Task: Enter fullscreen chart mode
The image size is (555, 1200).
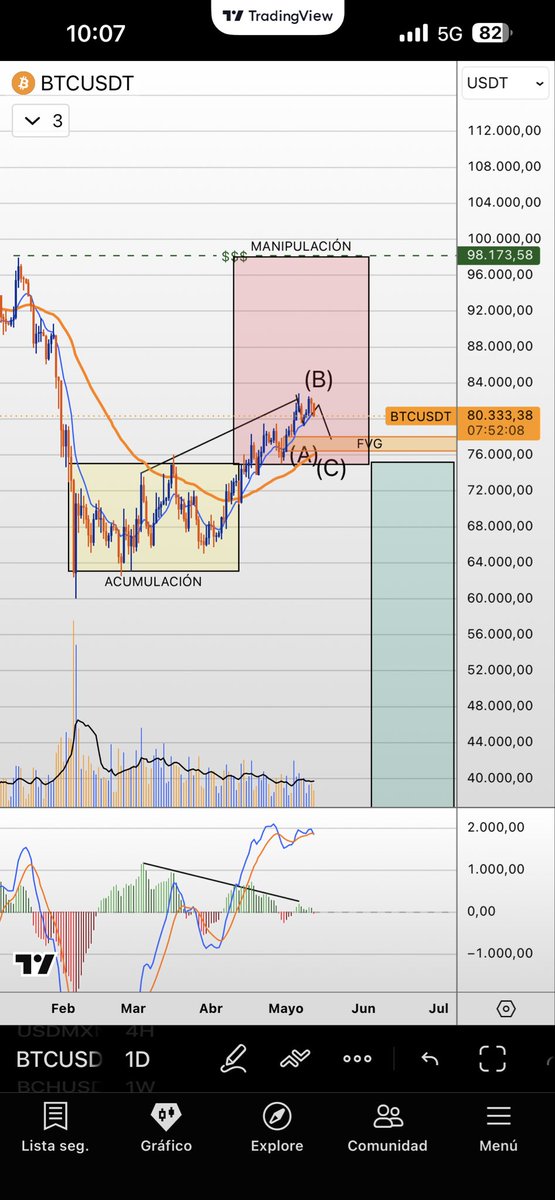Action: pyautogui.click(x=492, y=1059)
